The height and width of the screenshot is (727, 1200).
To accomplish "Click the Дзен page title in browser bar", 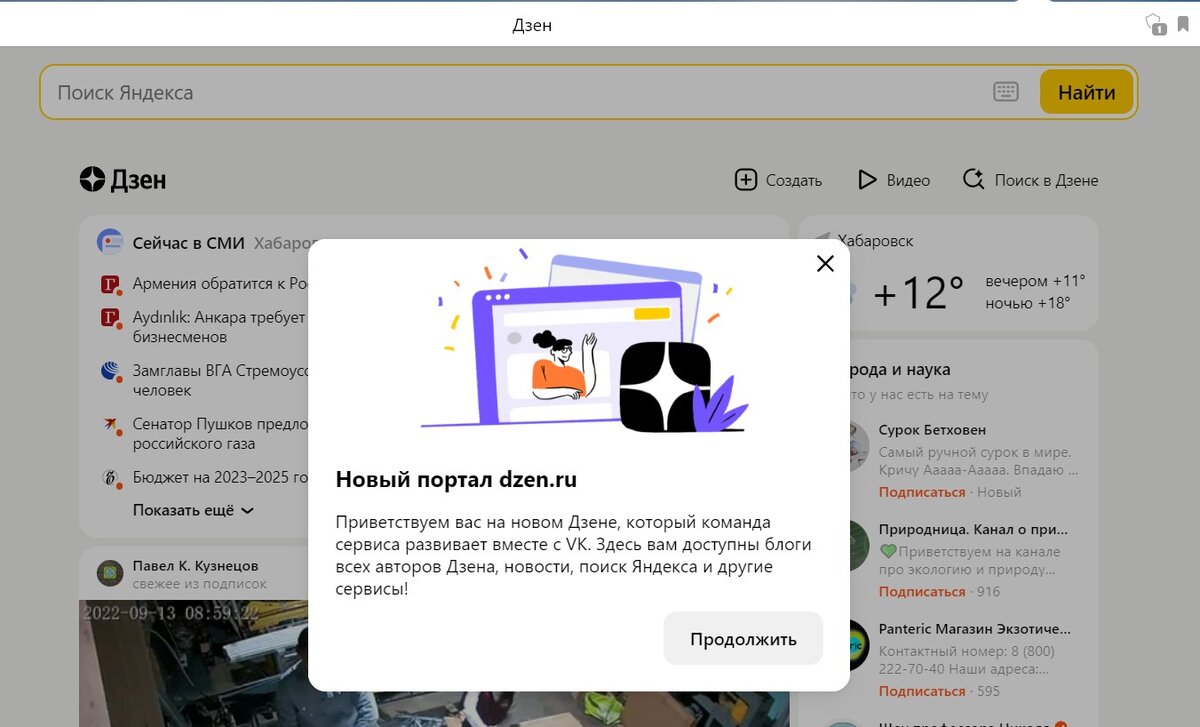I will click(532, 25).
